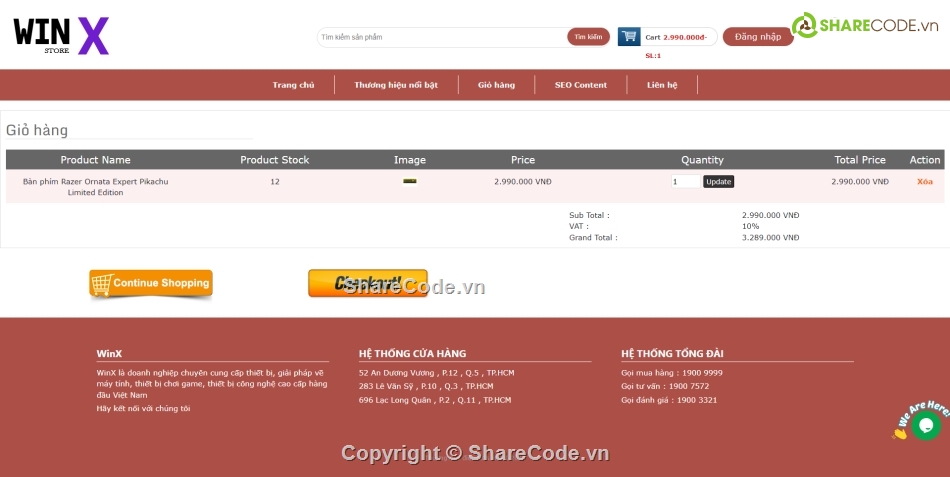Click the Đăng nhập login button
The width and height of the screenshot is (950, 477).
[x=758, y=36]
